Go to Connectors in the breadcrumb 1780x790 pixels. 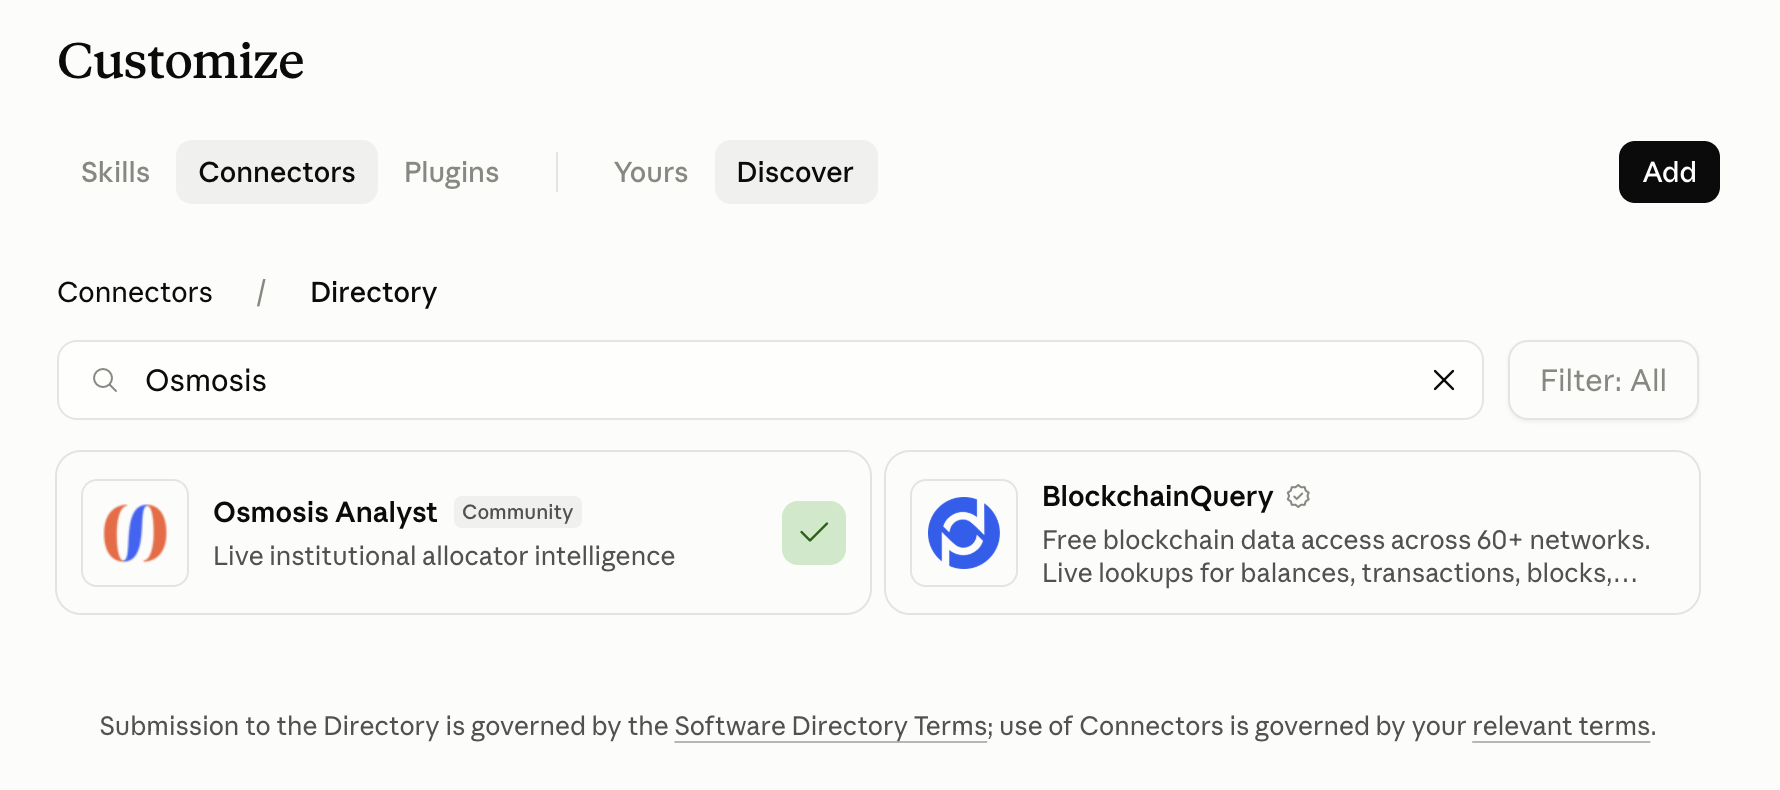[135, 292]
